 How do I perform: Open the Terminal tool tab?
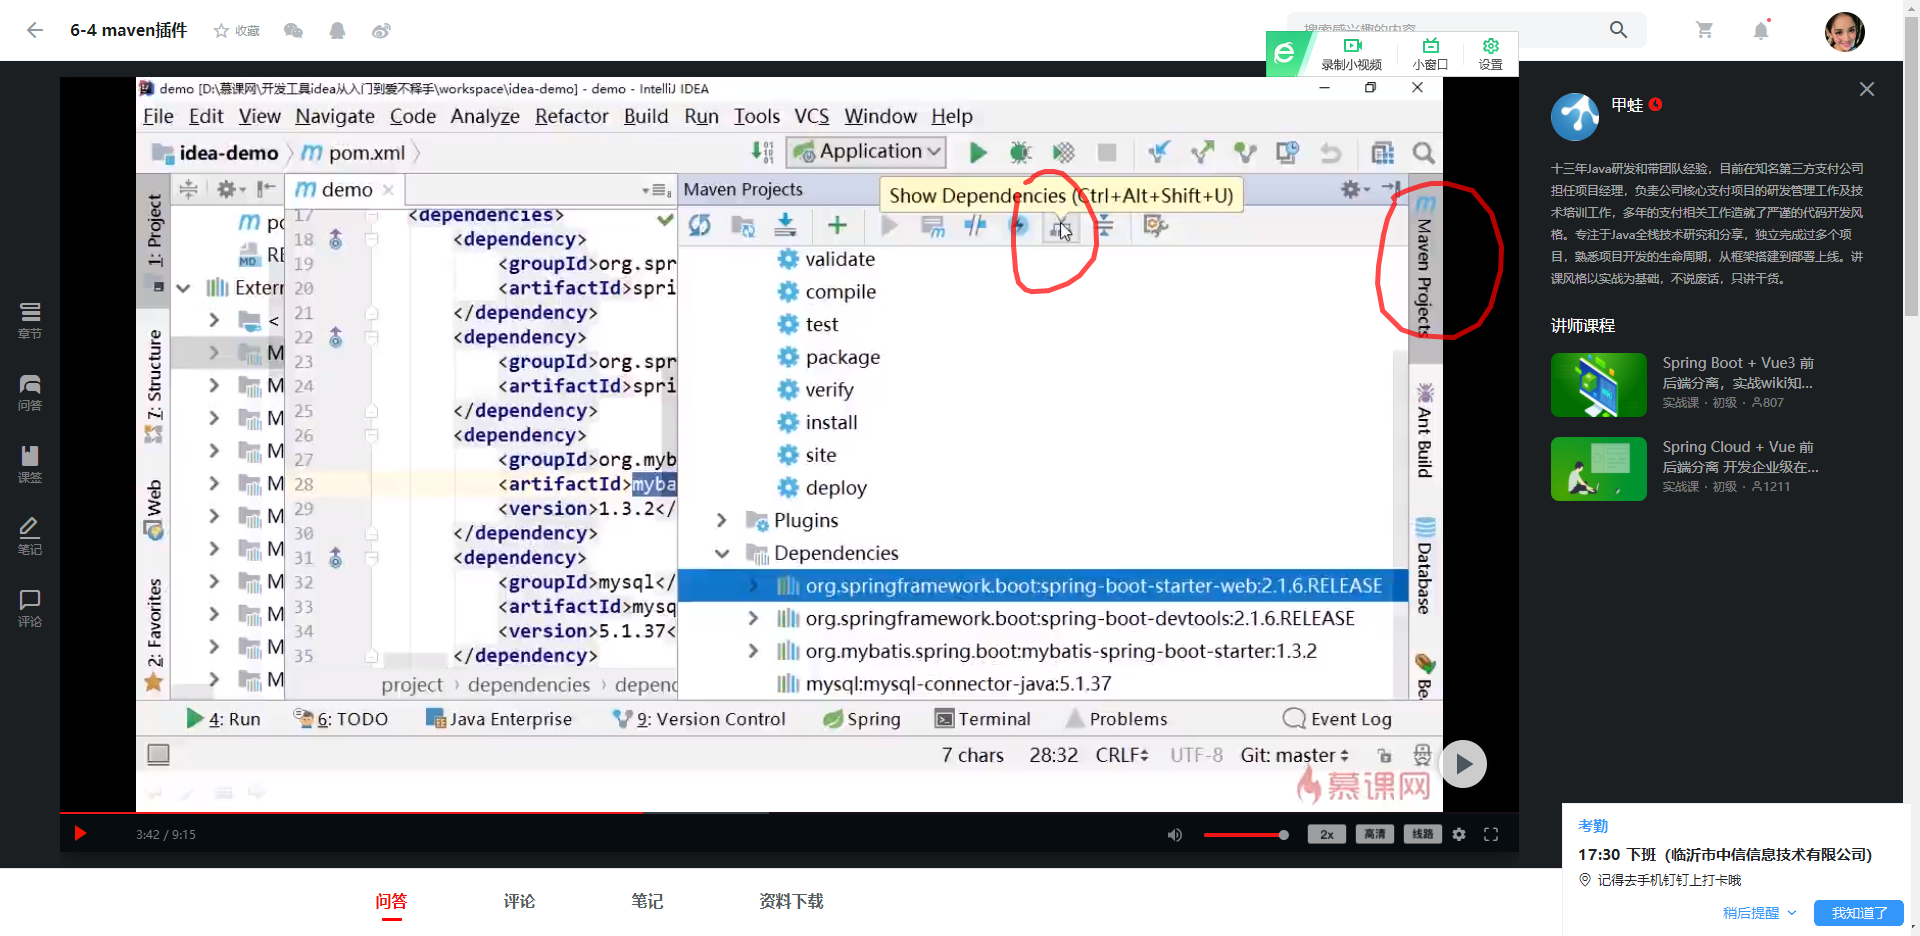pyautogui.click(x=982, y=719)
